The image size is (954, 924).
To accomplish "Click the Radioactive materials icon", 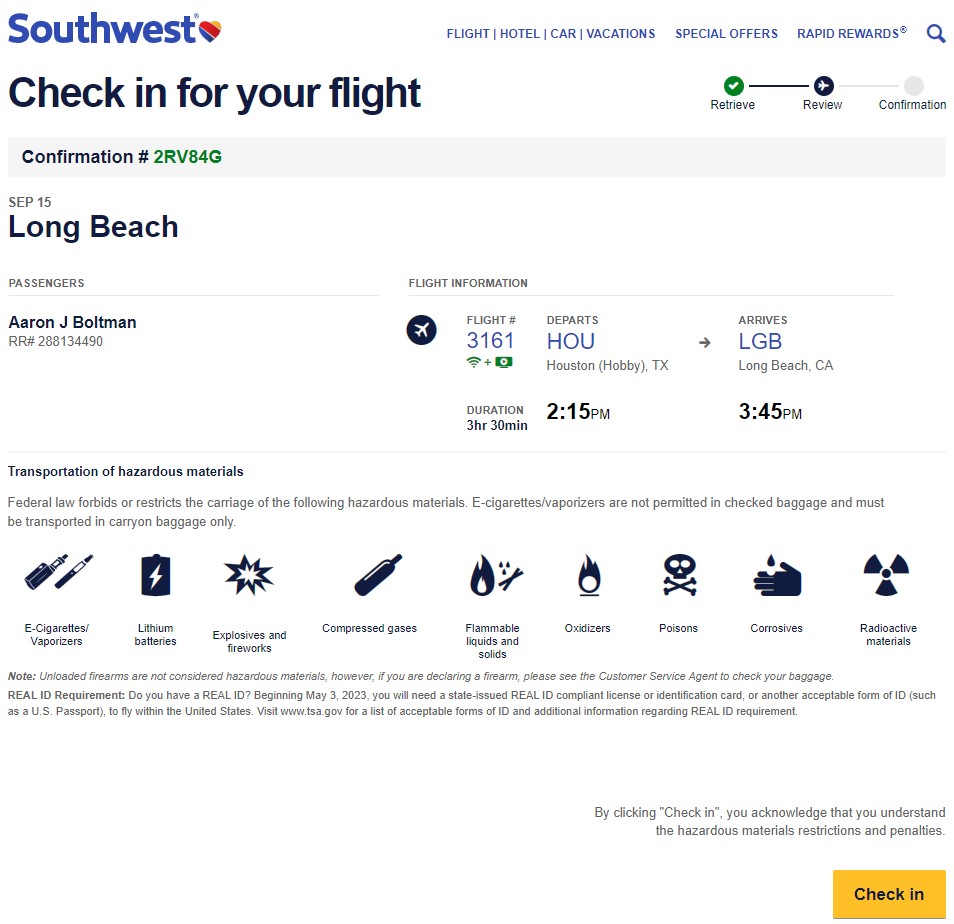I will point(887,574).
